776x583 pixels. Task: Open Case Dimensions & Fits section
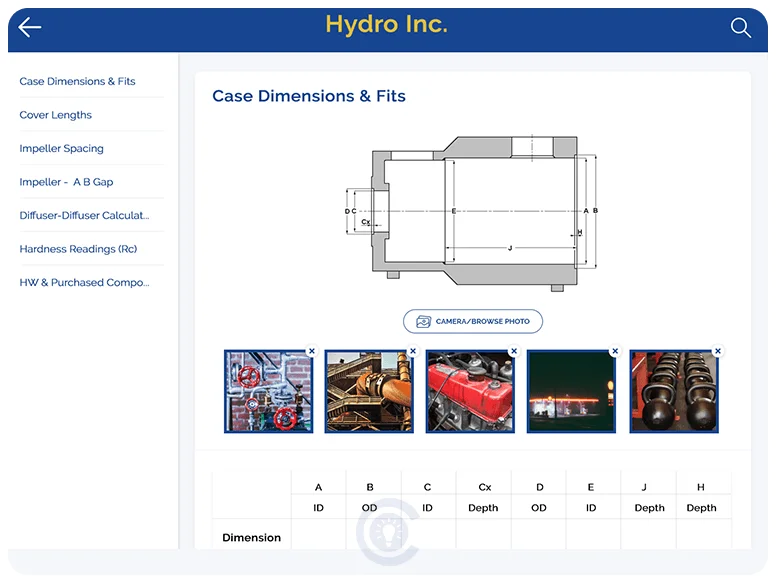[77, 81]
